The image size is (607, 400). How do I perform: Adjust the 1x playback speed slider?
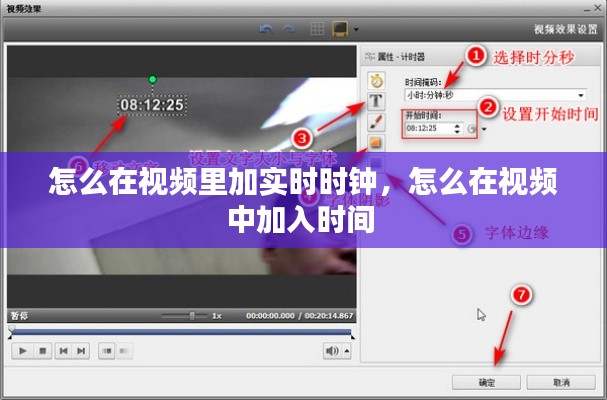tap(192, 316)
